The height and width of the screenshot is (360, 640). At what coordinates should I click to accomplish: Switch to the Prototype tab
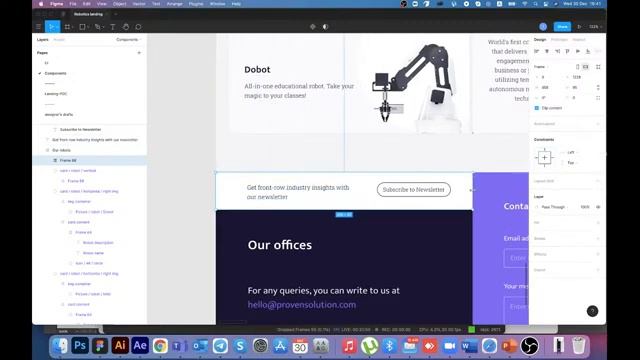(559, 40)
